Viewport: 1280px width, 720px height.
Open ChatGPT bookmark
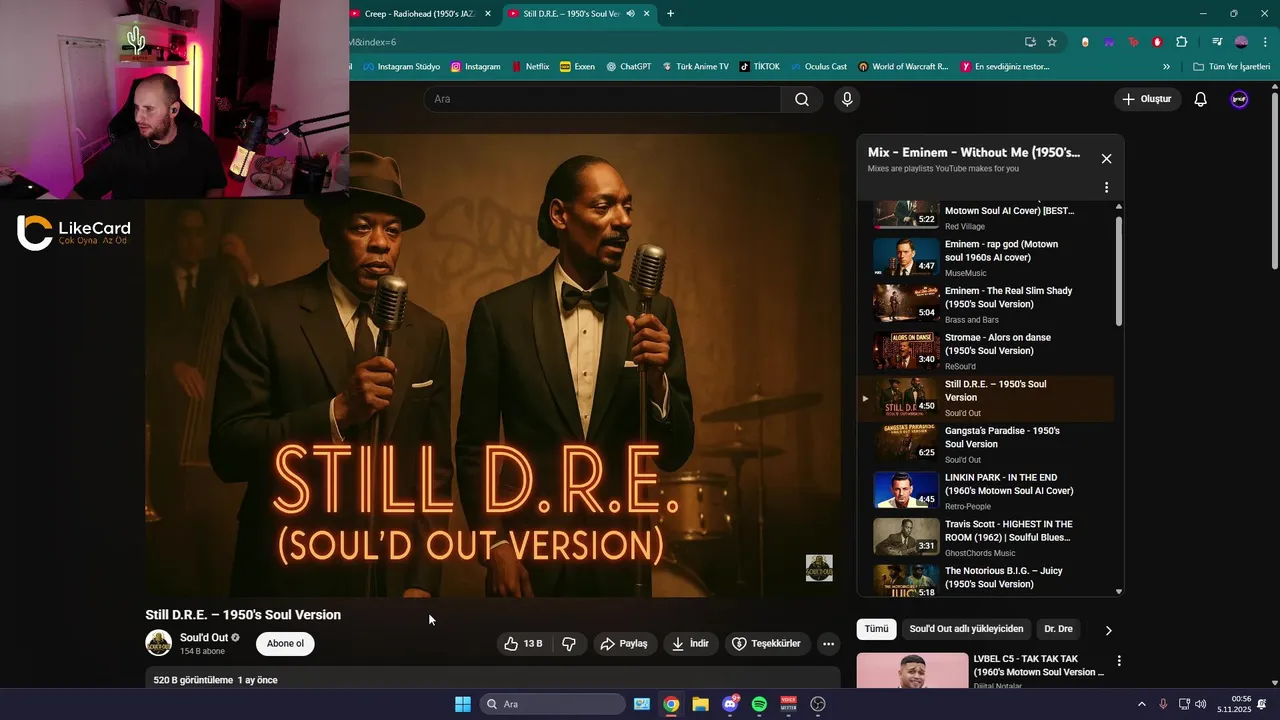[628, 66]
